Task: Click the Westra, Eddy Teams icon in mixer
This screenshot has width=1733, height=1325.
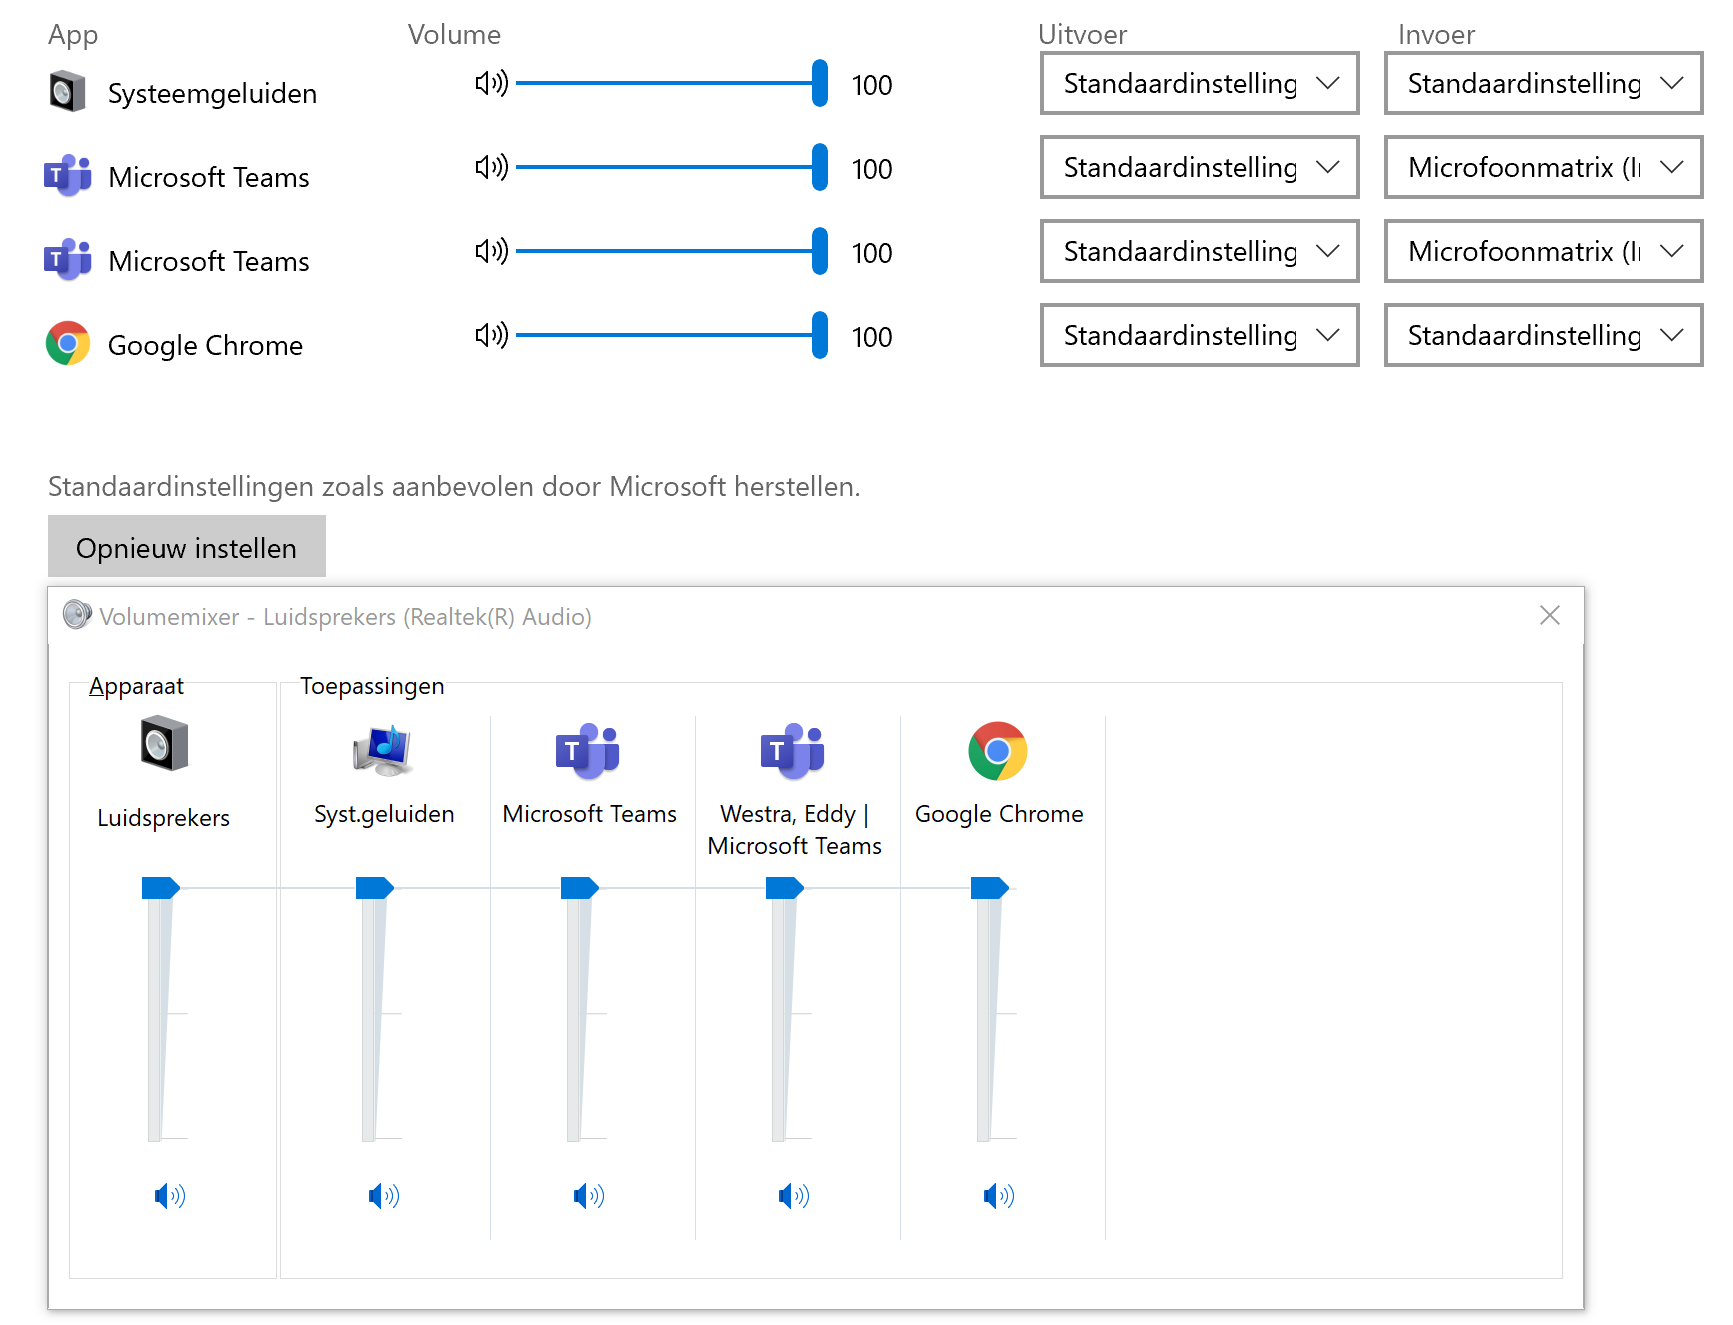Action: click(793, 751)
